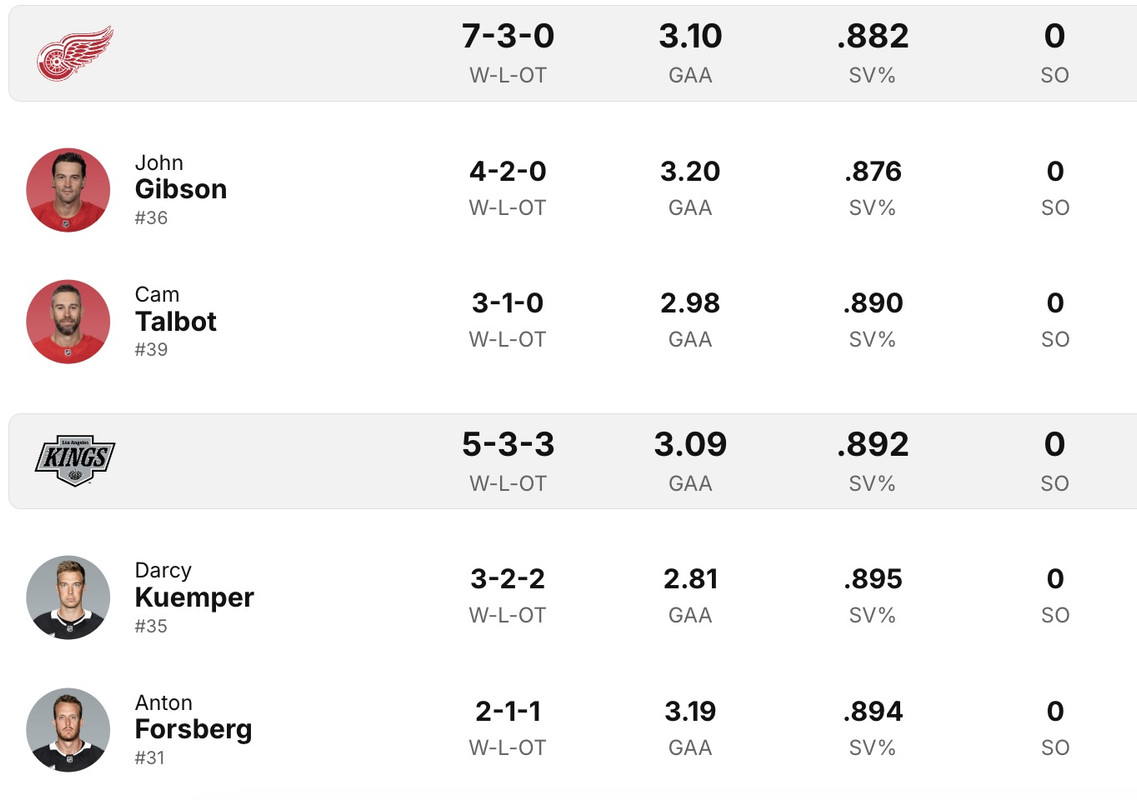
Task: Click the Los Angeles Kings logo
Action: [75, 460]
